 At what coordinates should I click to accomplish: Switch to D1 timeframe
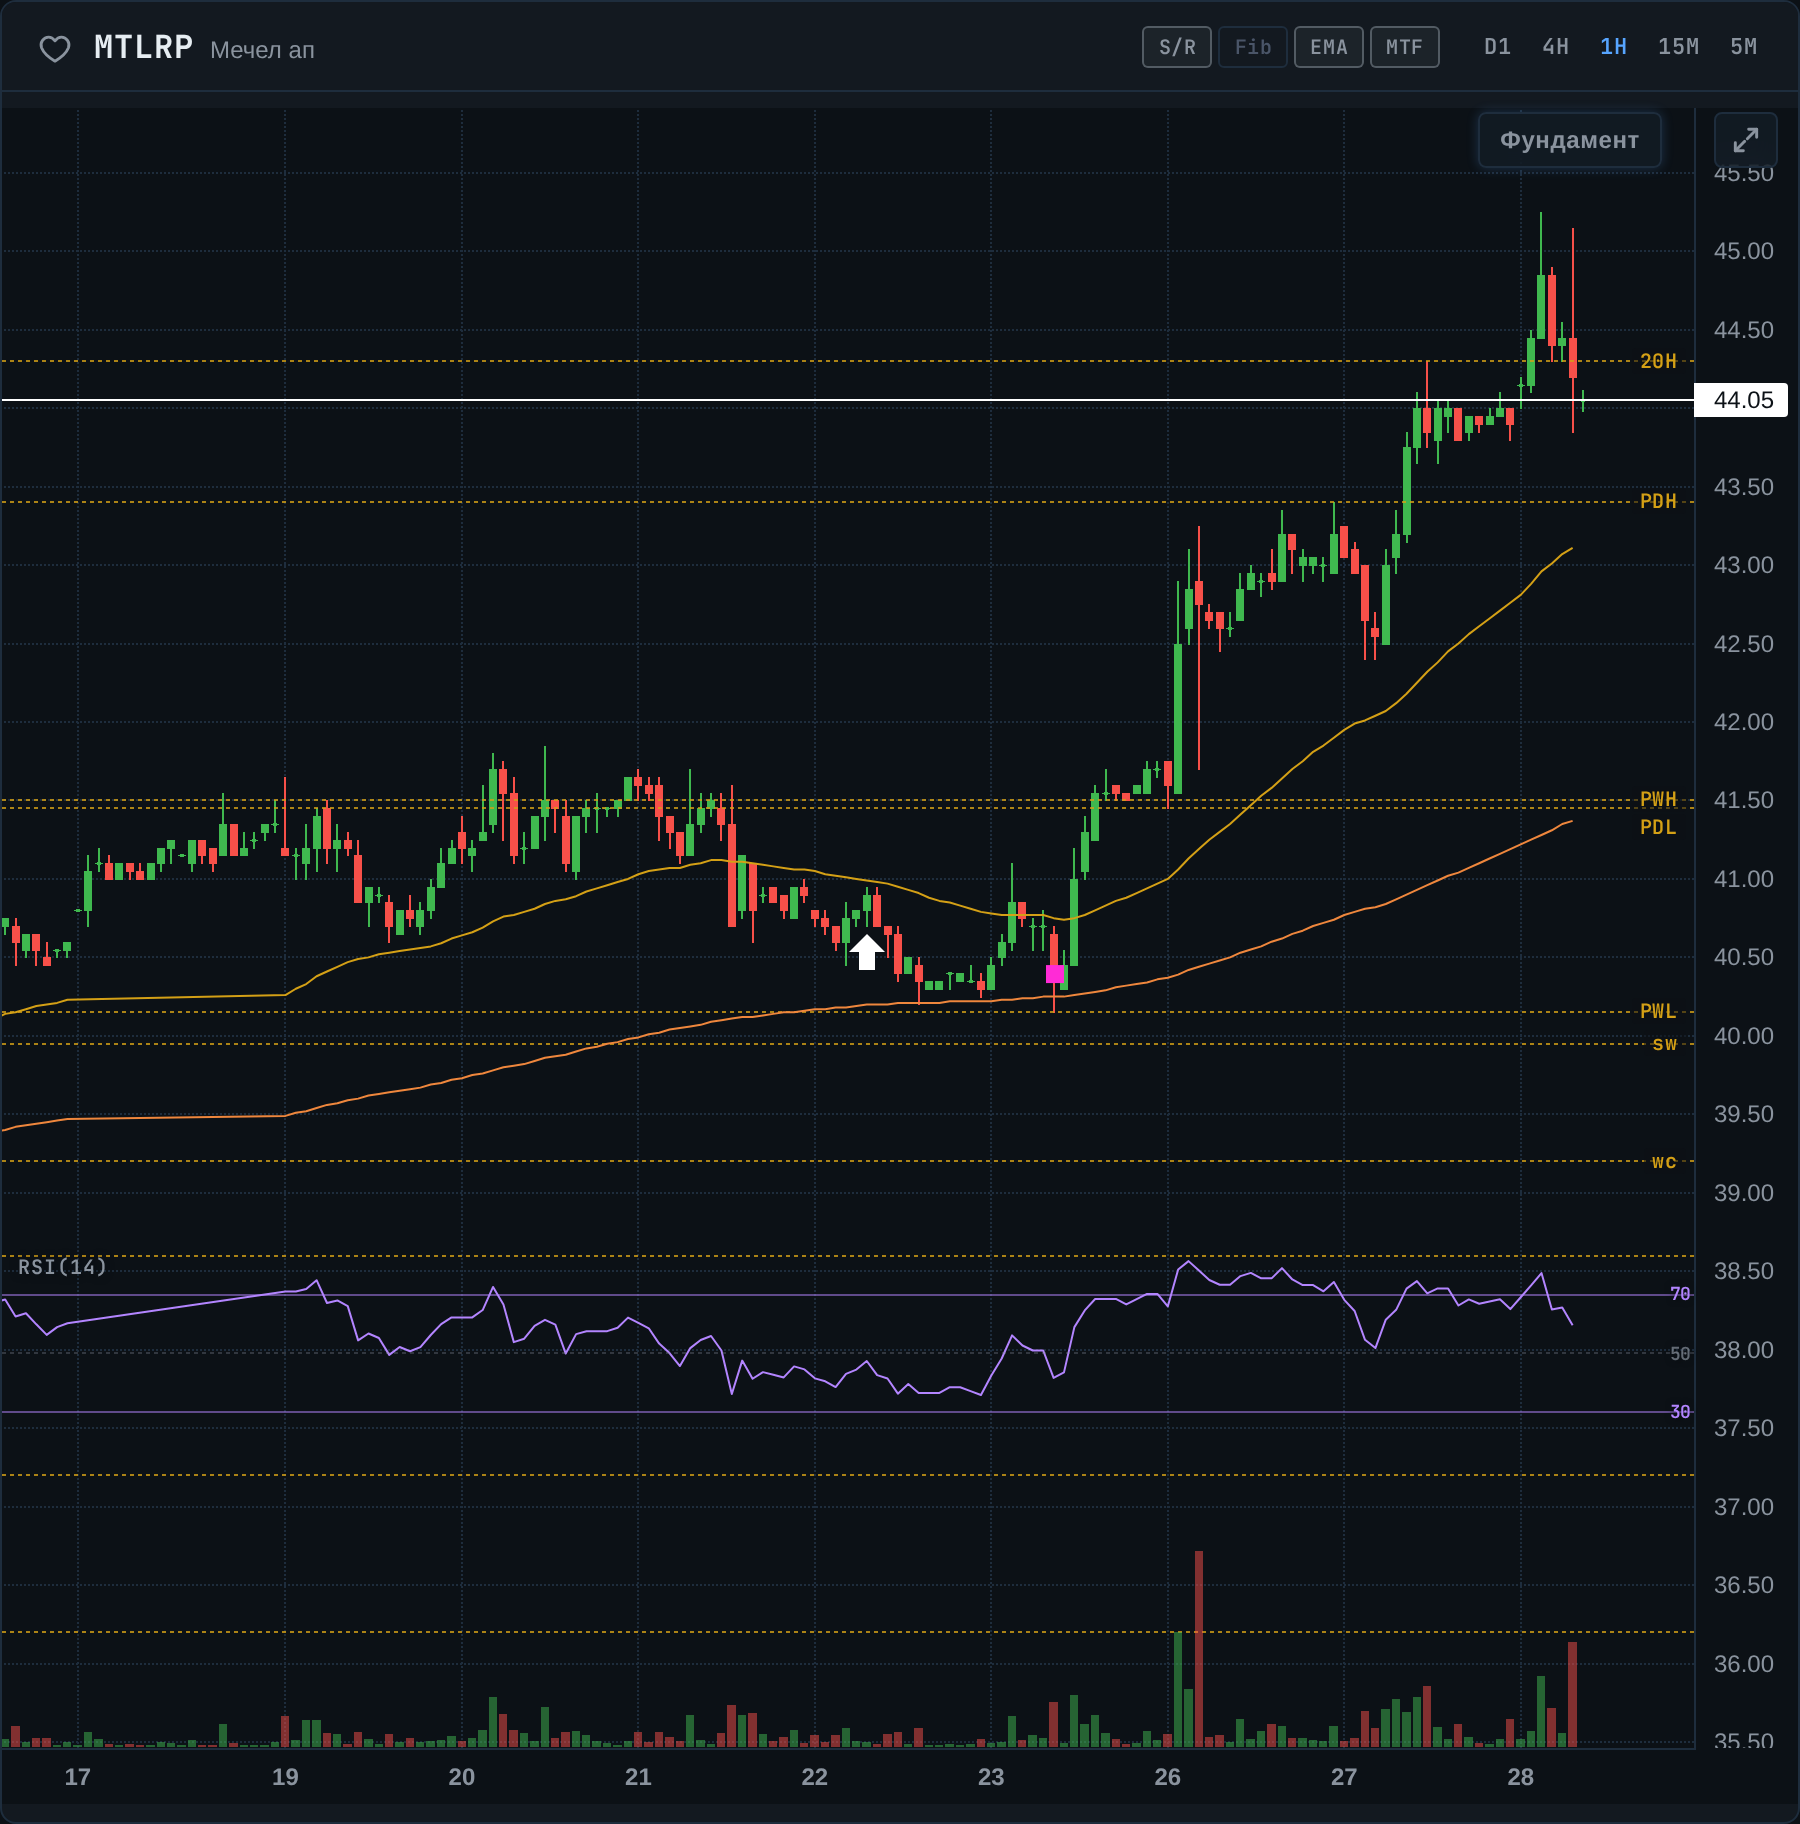coord(1497,47)
